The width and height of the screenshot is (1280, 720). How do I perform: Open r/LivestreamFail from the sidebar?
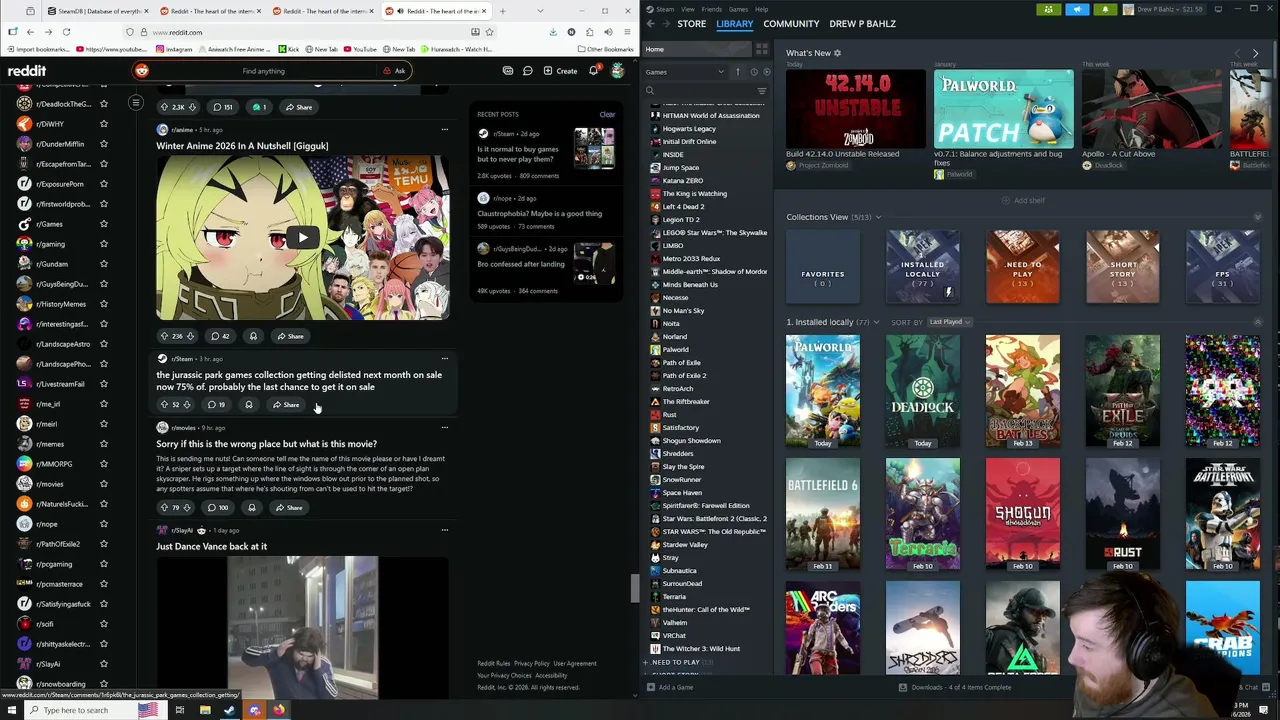[x=60, y=384]
